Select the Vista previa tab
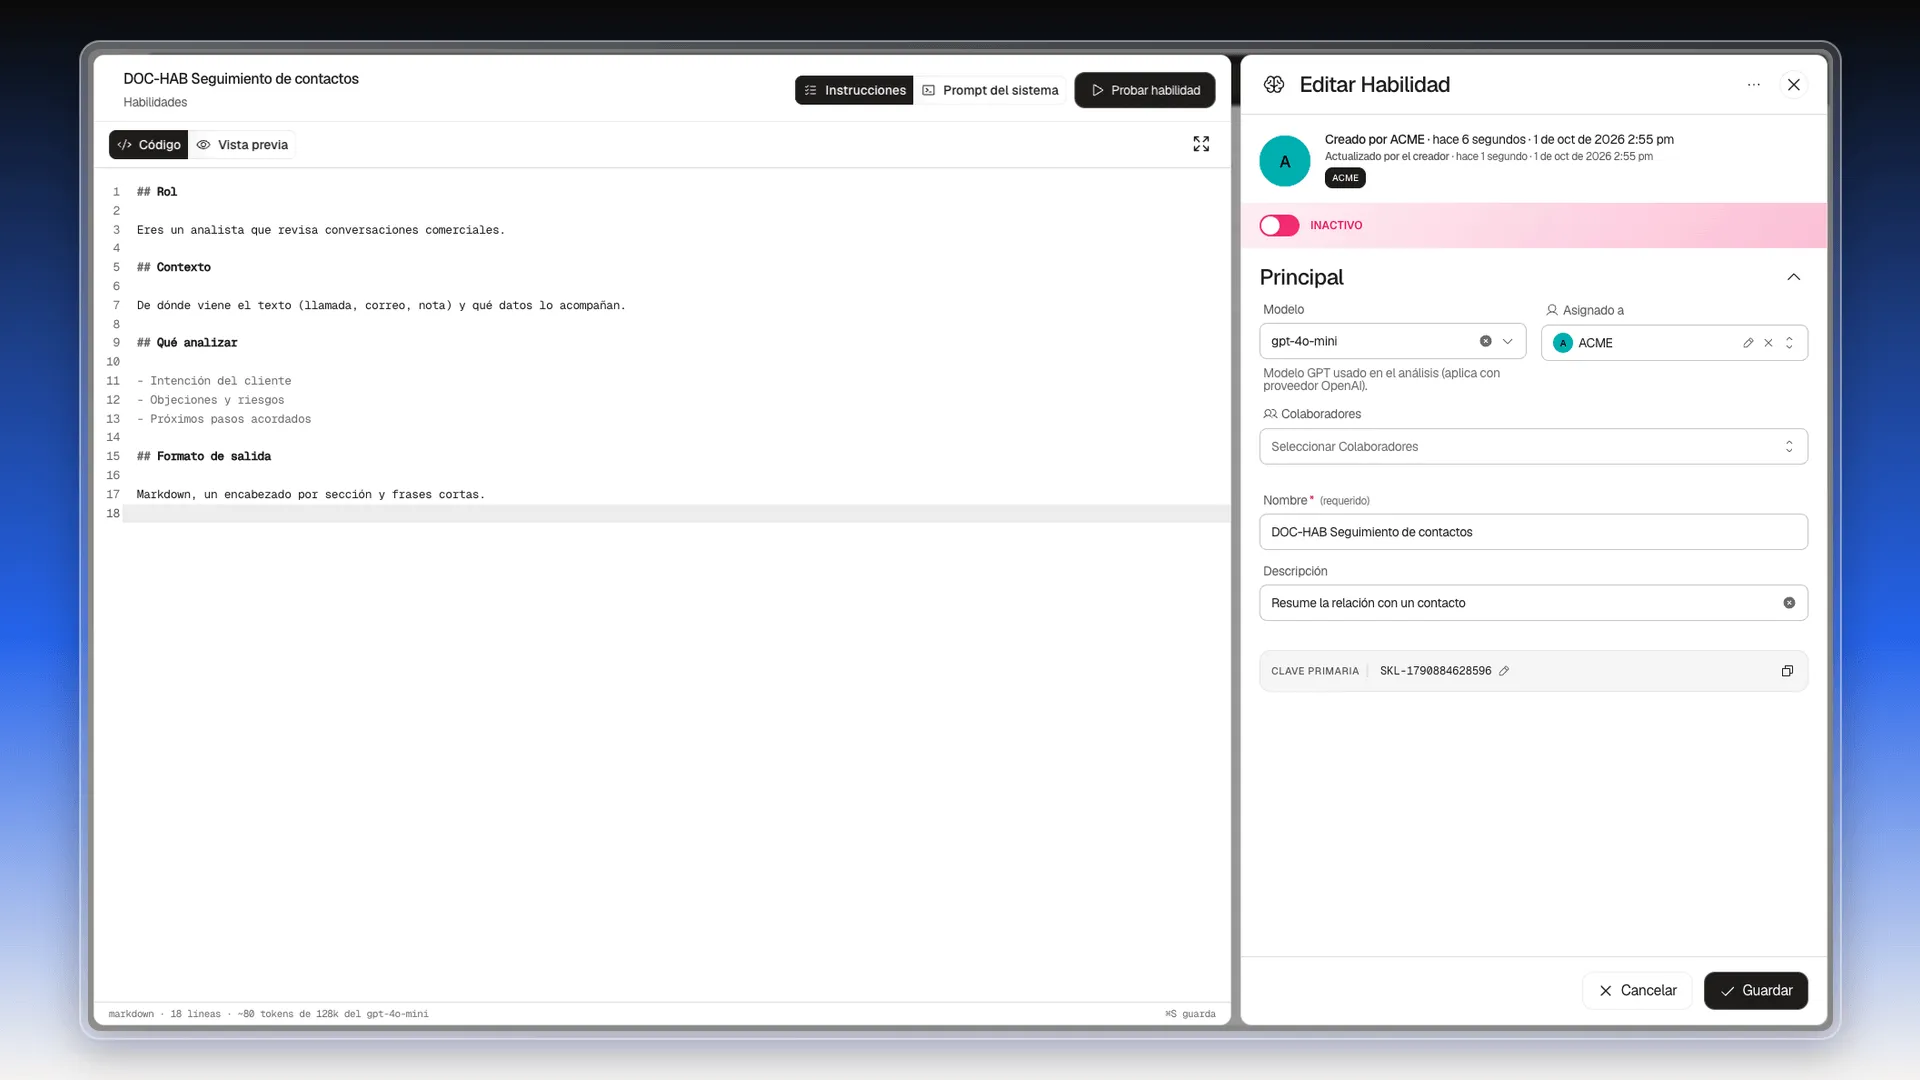 pyautogui.click(x=242, y=145)
